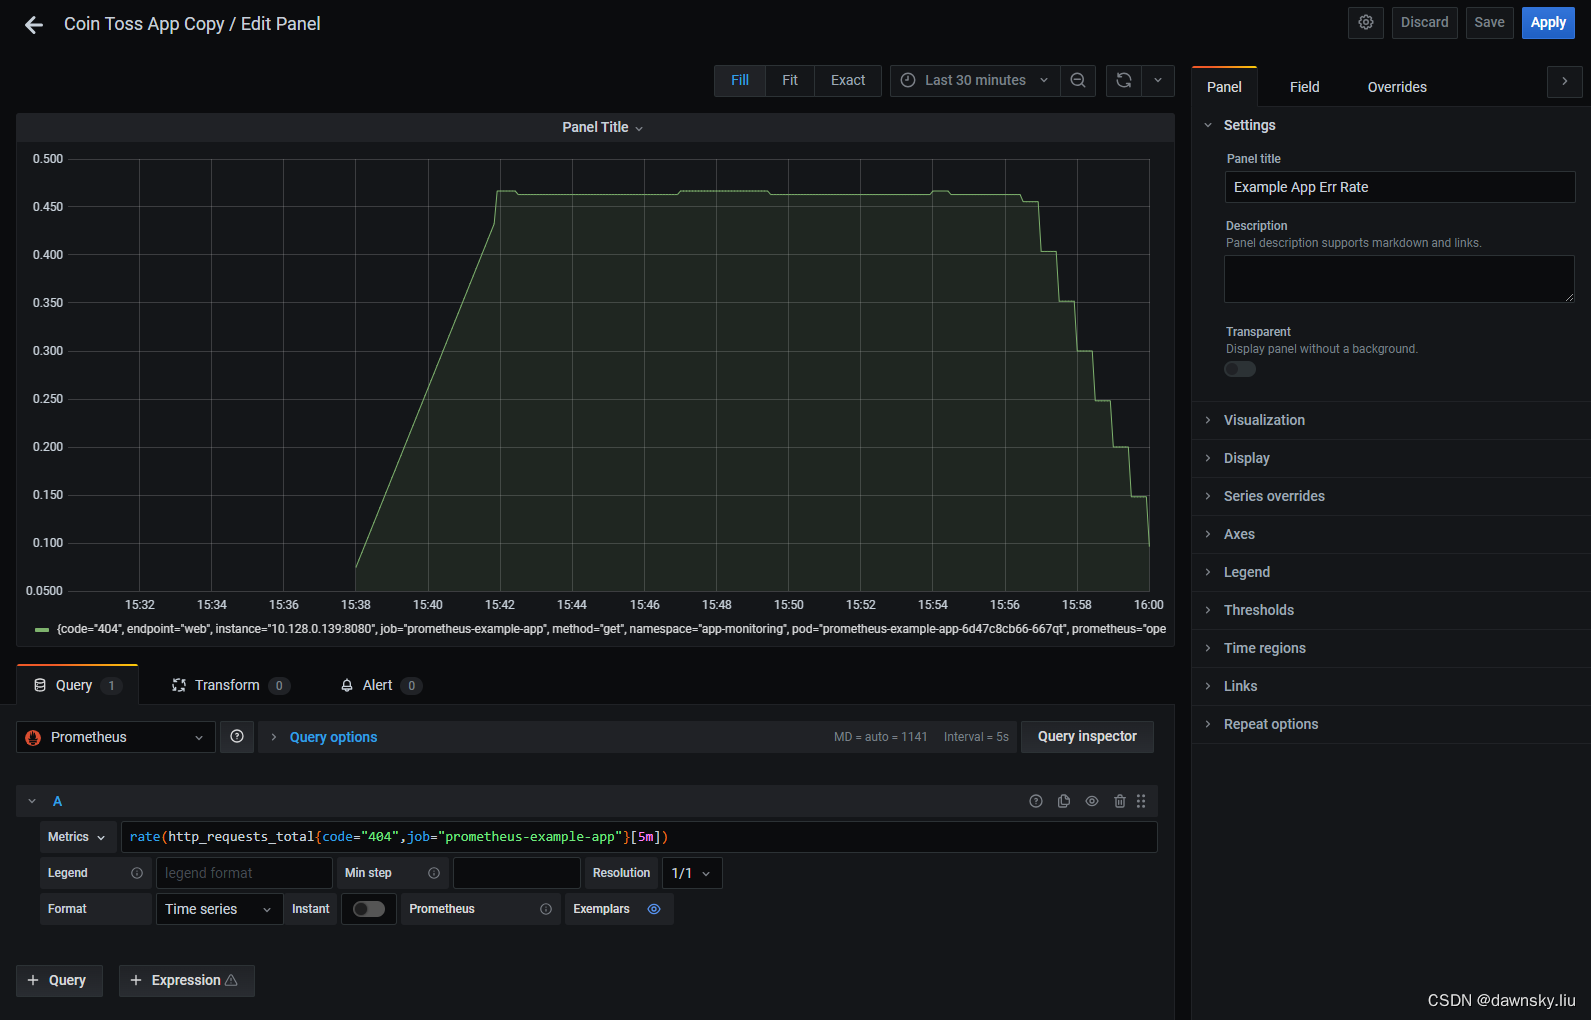This screenshot has width=1591, height=1020.
Task: Click green legend series color swatch
Action: pyautogui.click(x=42, y=630)
